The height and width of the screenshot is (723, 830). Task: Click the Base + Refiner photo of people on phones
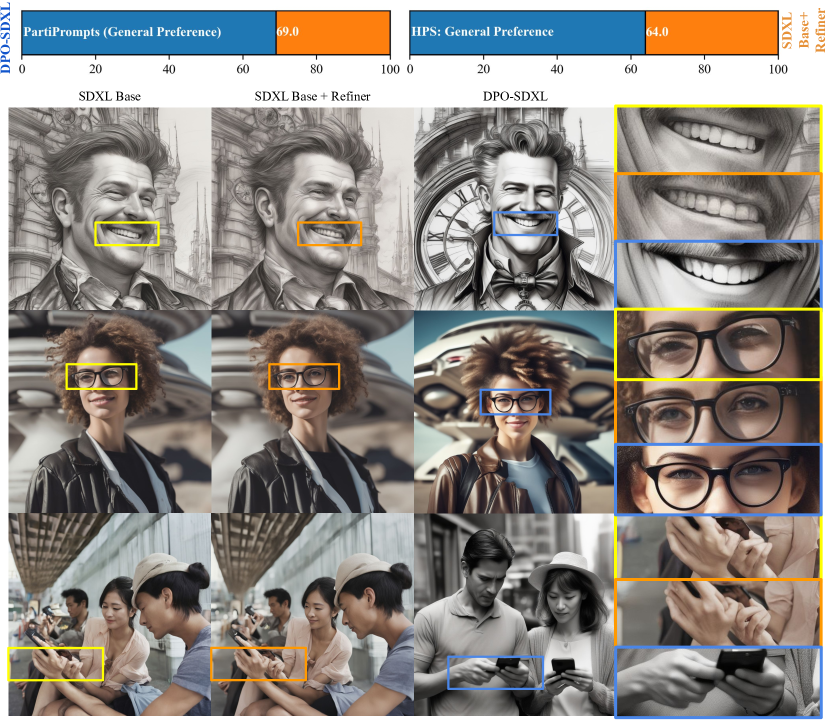[x=312, y=614]
